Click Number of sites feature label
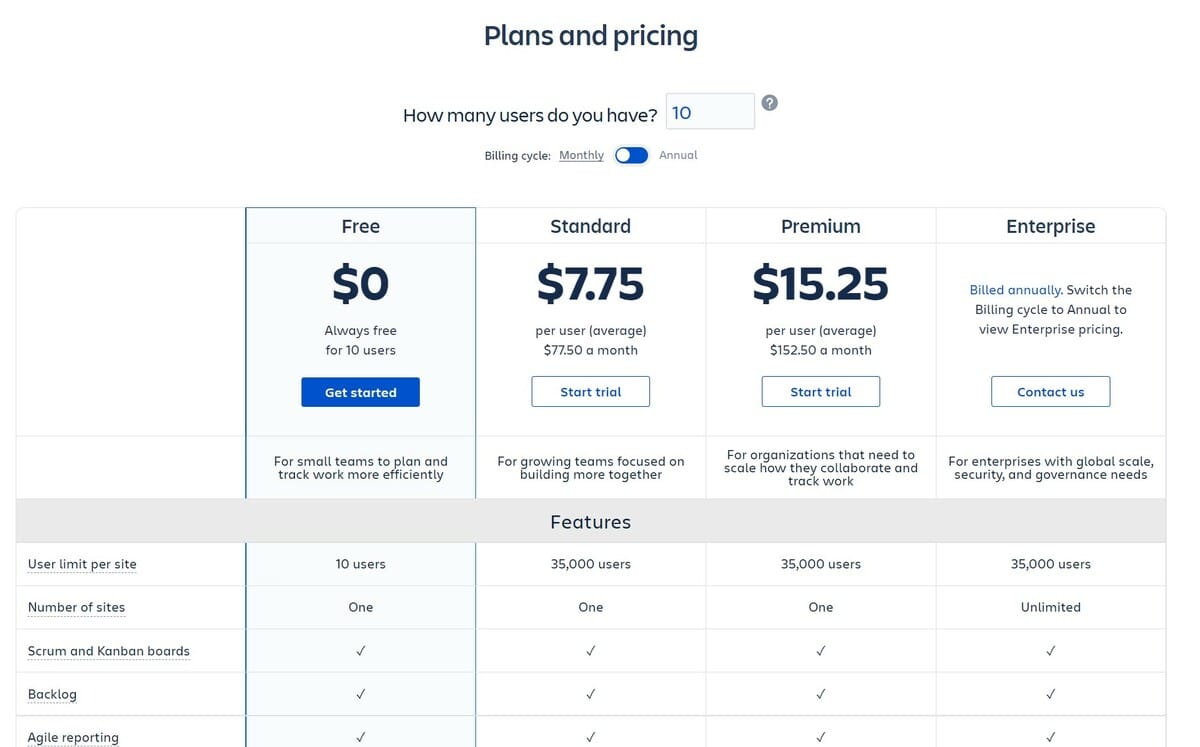 click(76, 607)
